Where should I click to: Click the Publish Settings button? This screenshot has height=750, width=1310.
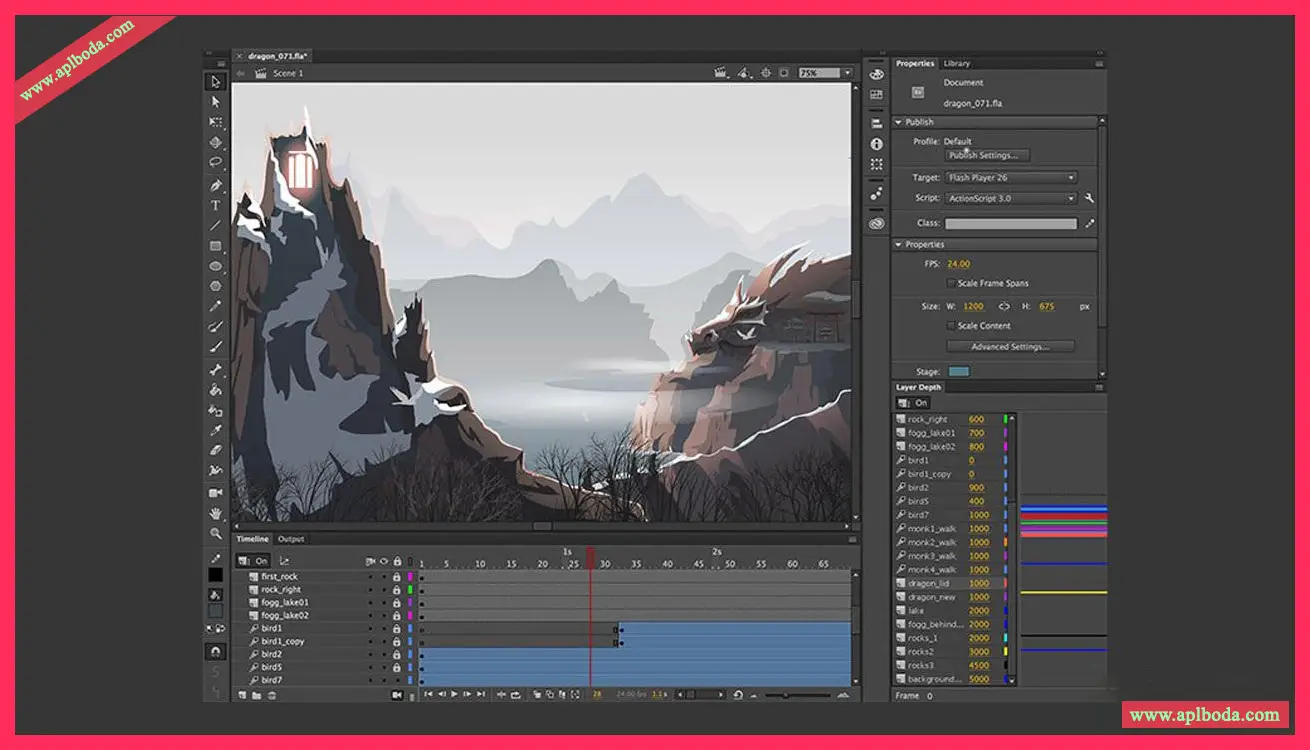pyautogui.click(x=987, y=156)
